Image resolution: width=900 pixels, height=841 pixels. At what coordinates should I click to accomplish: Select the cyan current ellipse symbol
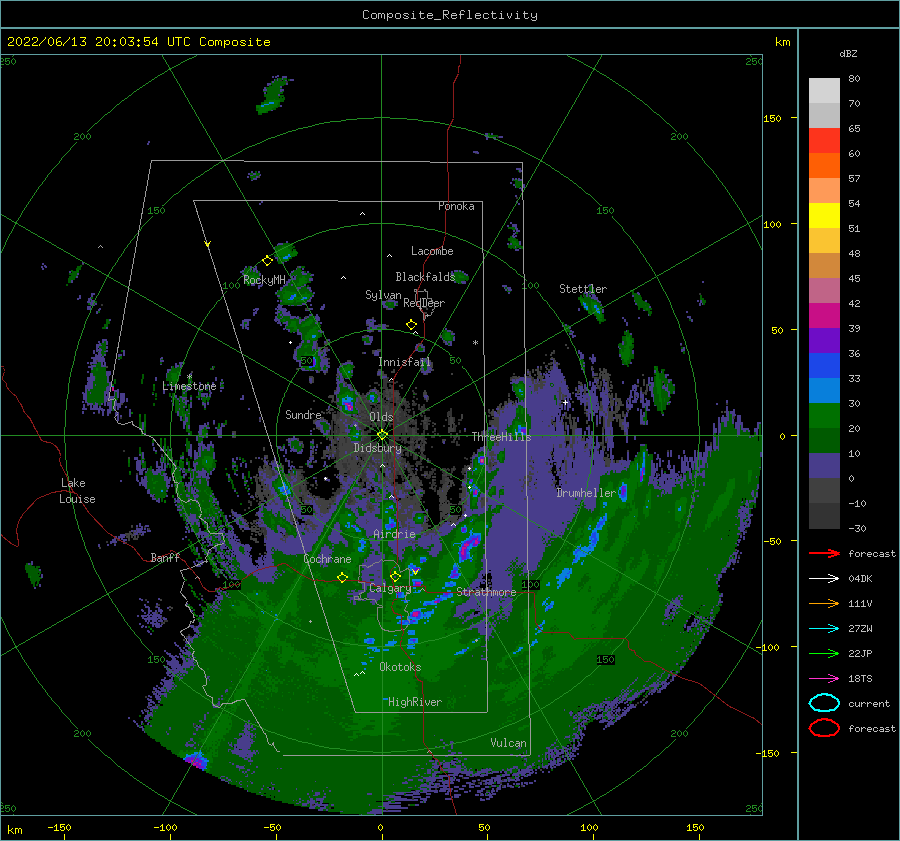(824, 703)
